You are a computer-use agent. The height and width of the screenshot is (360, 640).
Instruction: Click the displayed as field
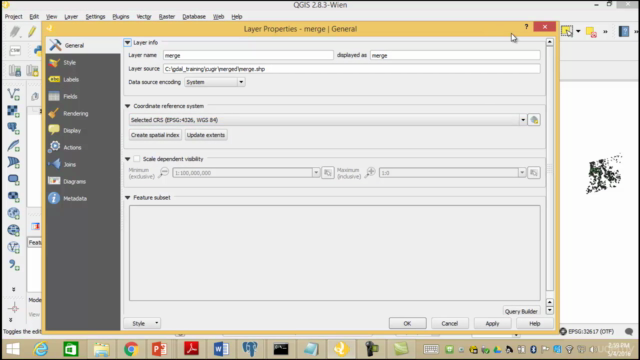(455, 56)
